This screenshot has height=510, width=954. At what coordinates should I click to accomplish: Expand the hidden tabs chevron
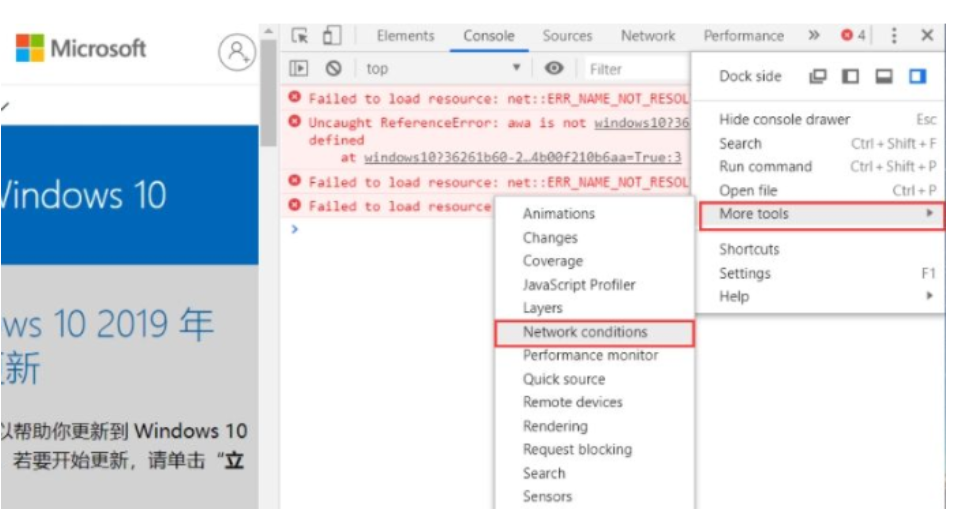click(x=814, y=36)
